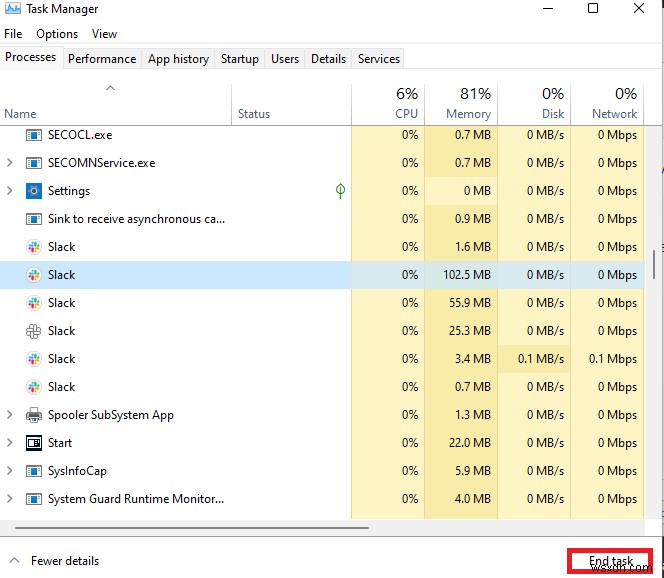Click Slack icon in the last 0.7 MB Slack row

(x=34, y=387)
